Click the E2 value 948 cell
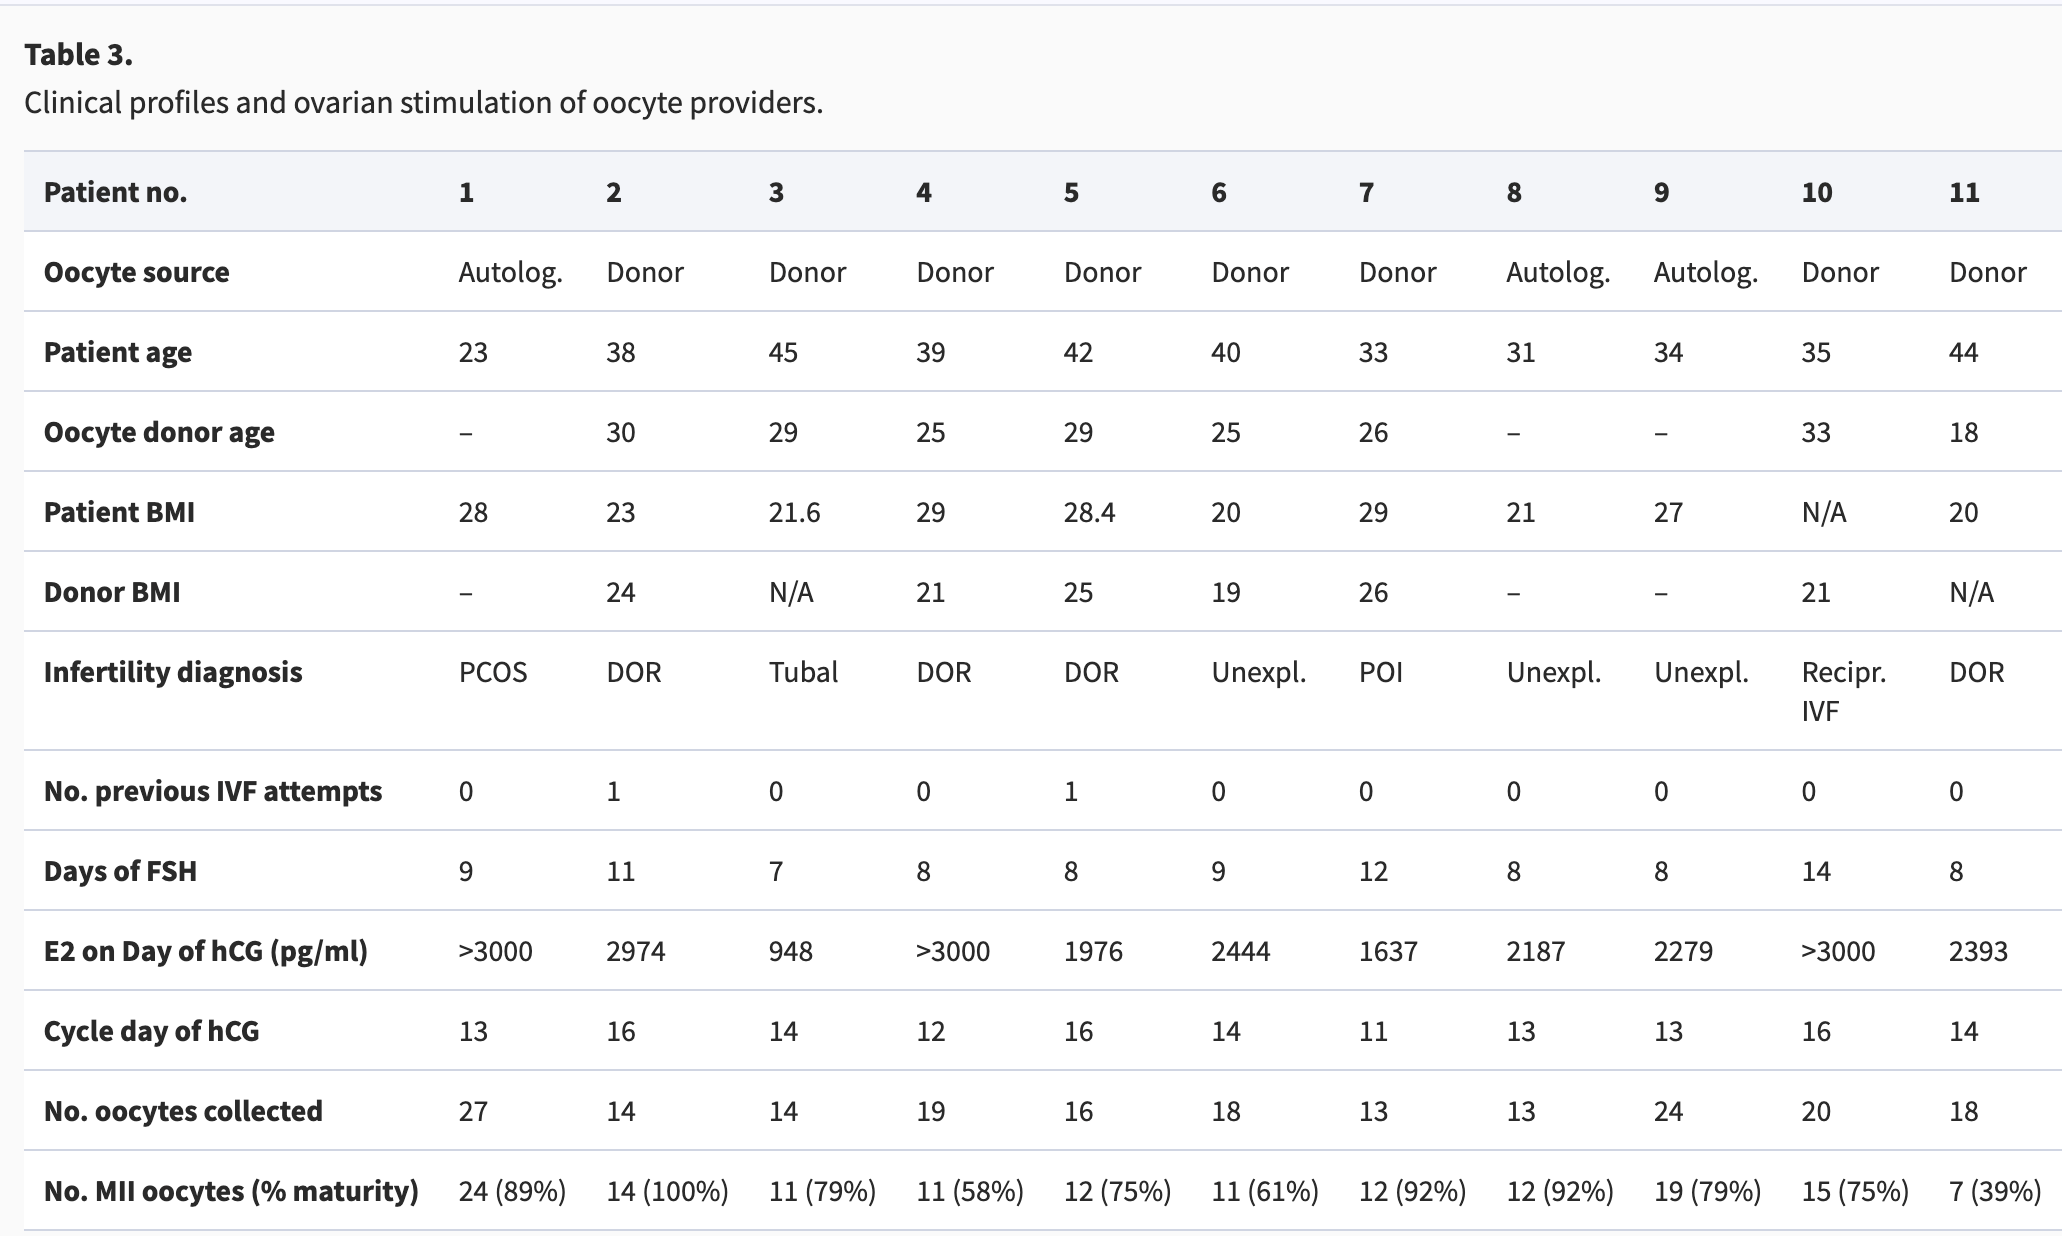 [790, 951]
